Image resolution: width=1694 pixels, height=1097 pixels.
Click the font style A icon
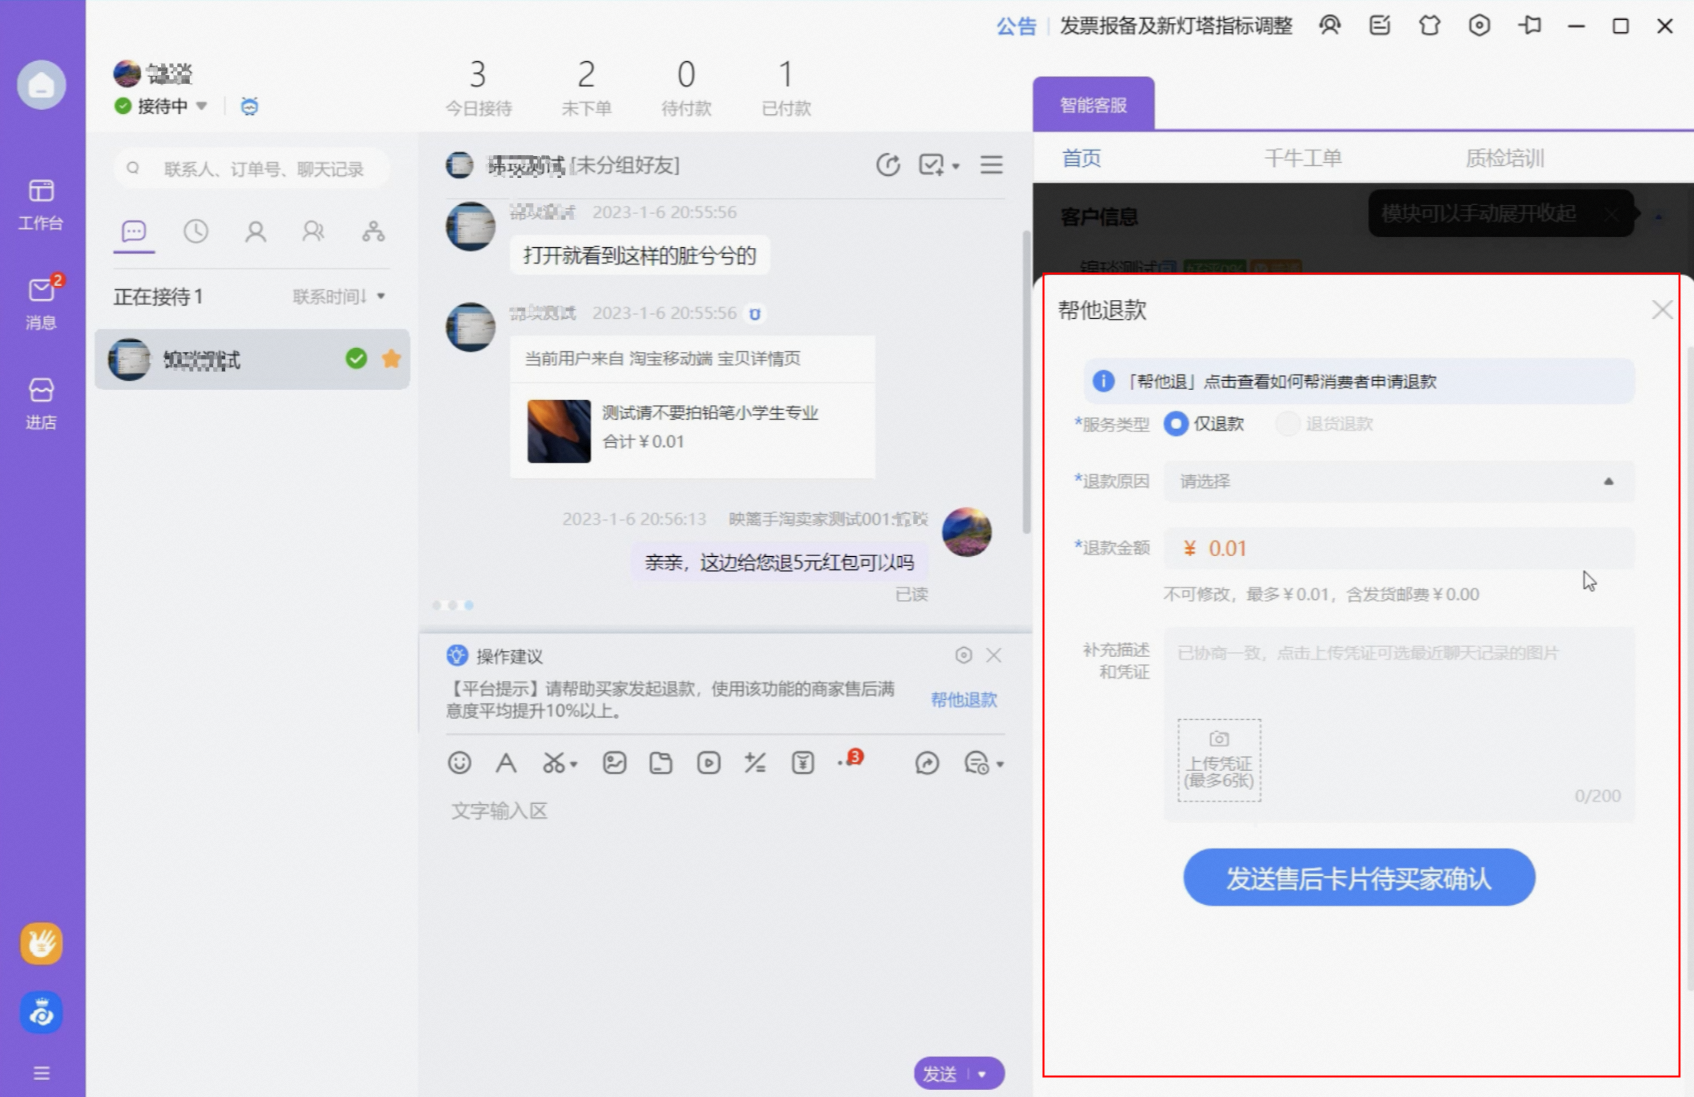[x=506, y=763]
